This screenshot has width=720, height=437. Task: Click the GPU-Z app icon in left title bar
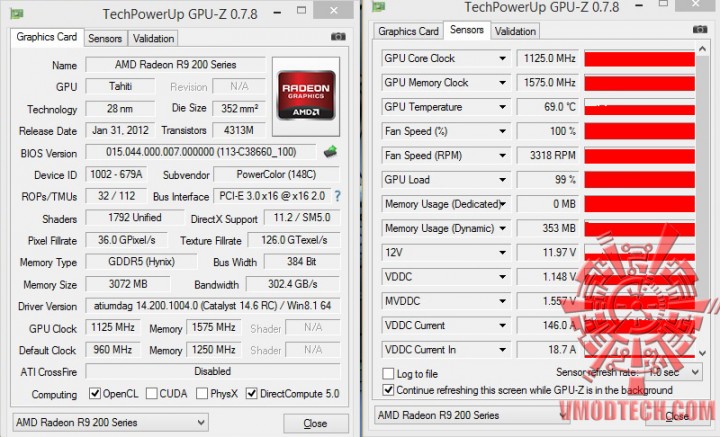click(x=17, y=13)
